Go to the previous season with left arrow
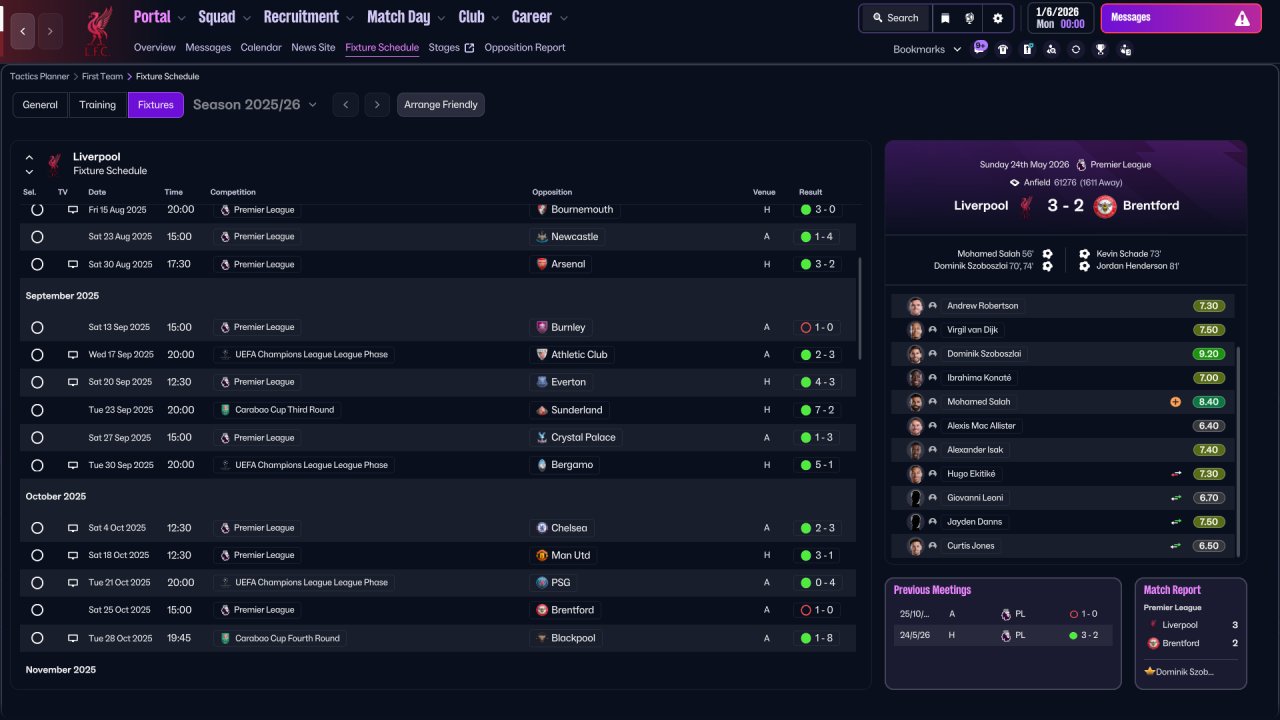Screen dimensions: 1280x720 345,105
